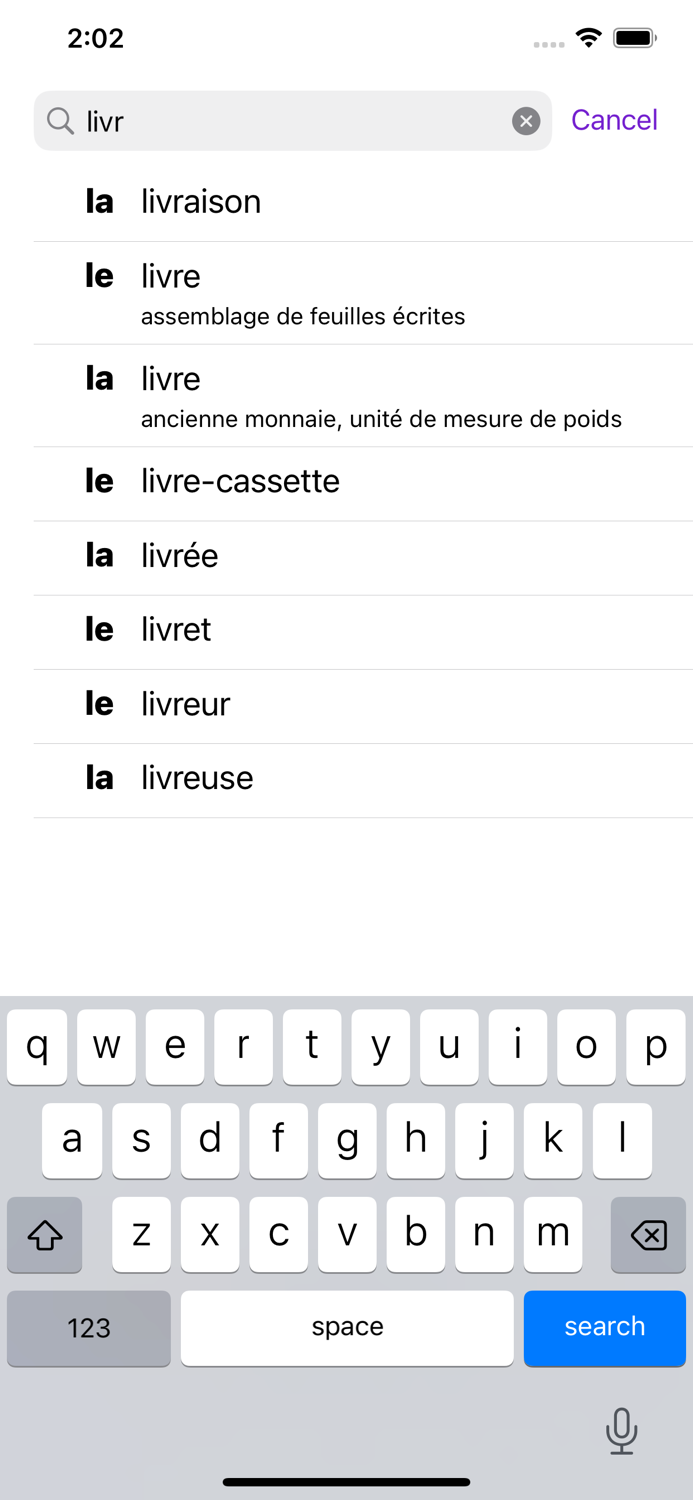Tap the clear (X) icon in search field
This screenshot has height=1500, width=693.
pyautogui.click(x=526, y=121)
